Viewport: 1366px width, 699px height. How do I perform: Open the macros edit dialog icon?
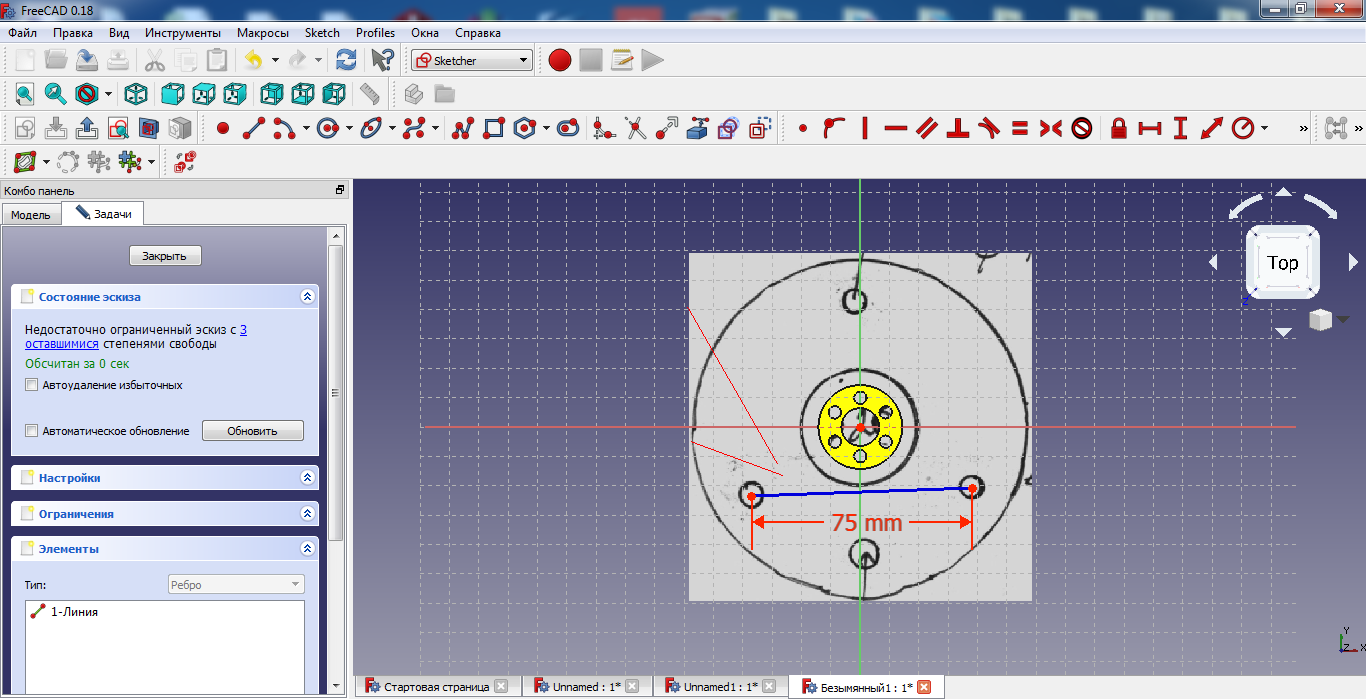(622, 60)
